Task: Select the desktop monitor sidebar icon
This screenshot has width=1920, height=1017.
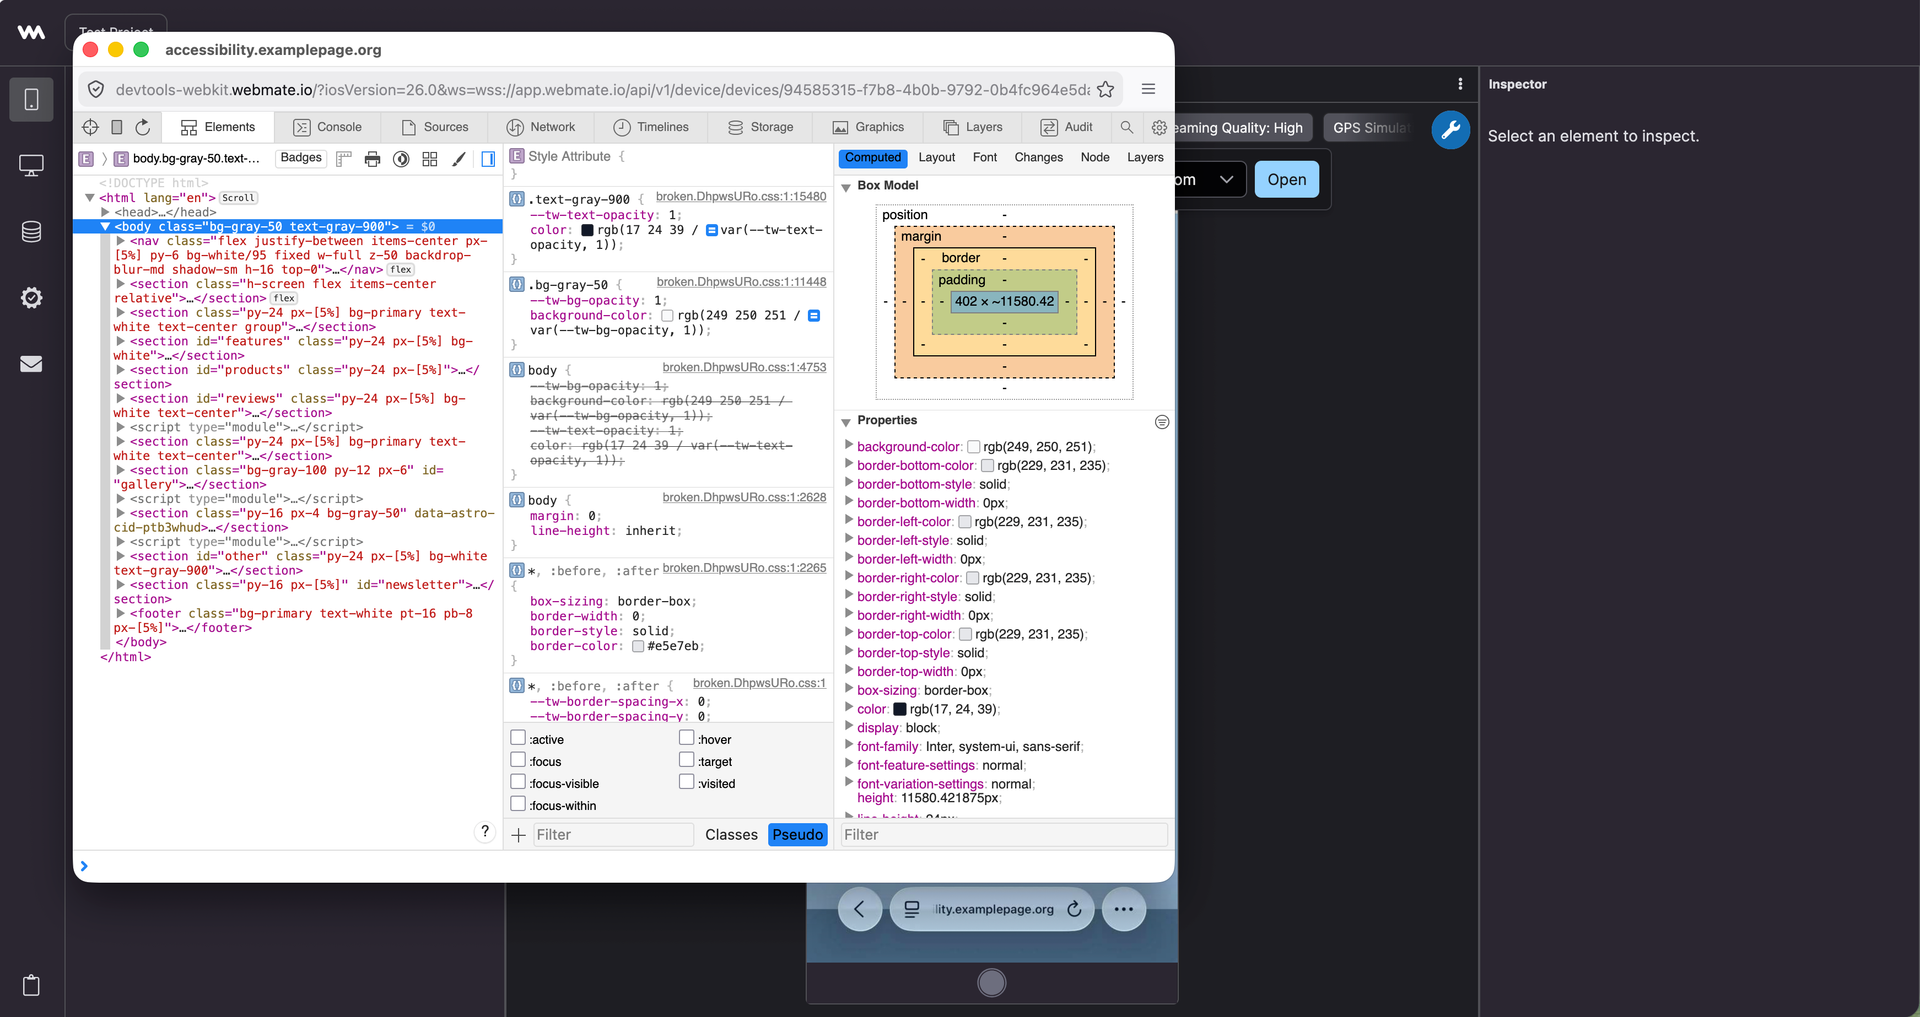Action: (31, 166)
